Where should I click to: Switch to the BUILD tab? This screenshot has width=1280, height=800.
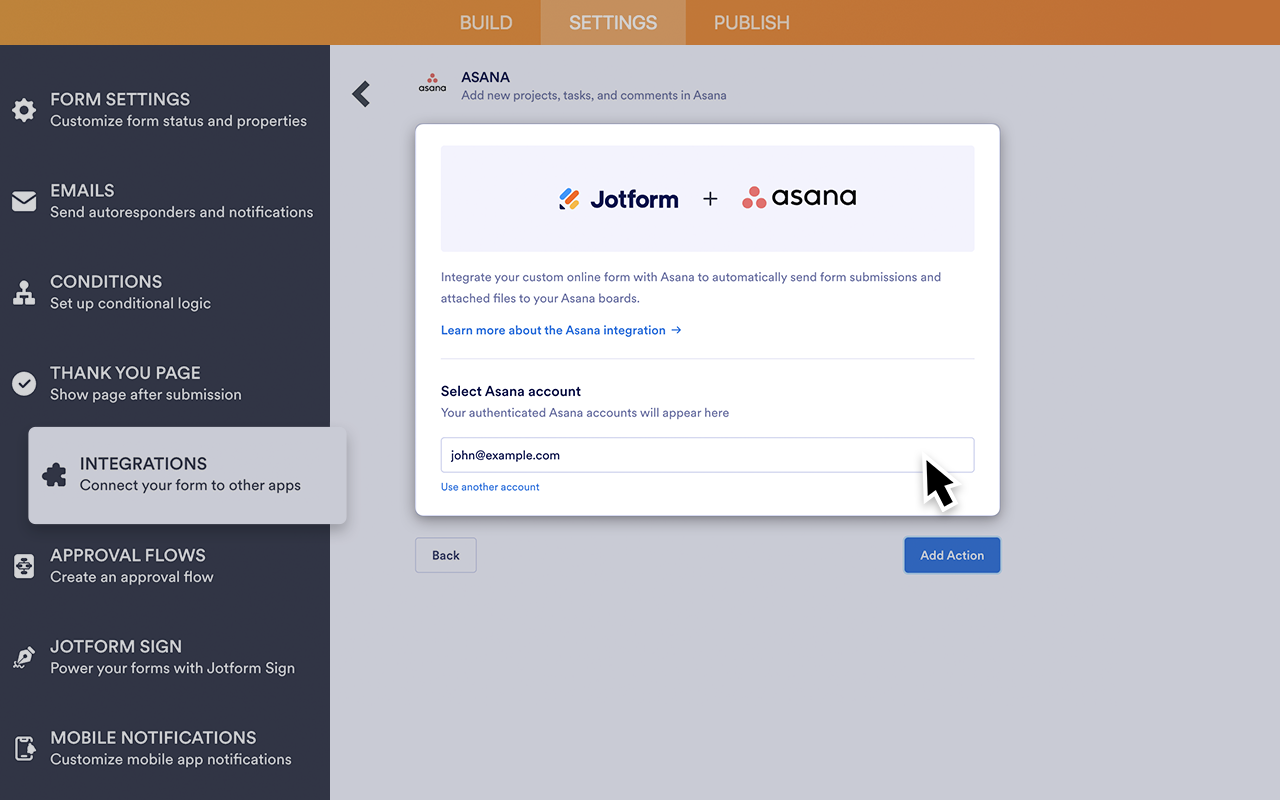click(486, 22)
